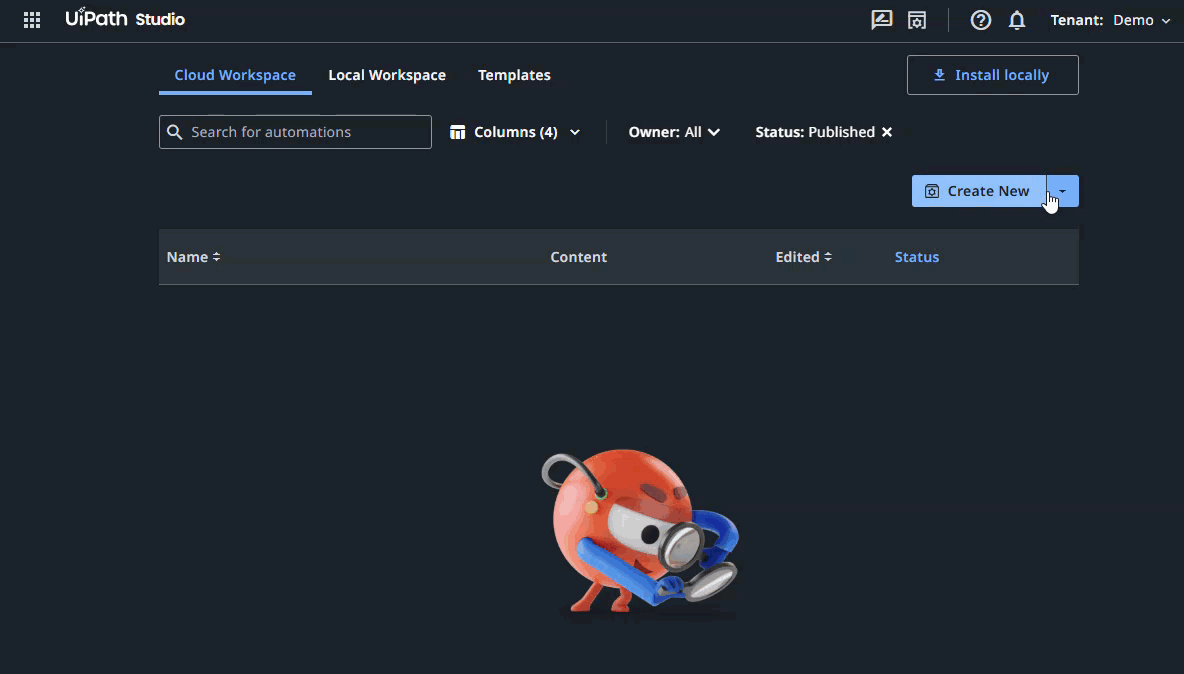Click the Status column header
Image resolution: width=1184 pixels, height=674 pixels.
coord(917,257)
